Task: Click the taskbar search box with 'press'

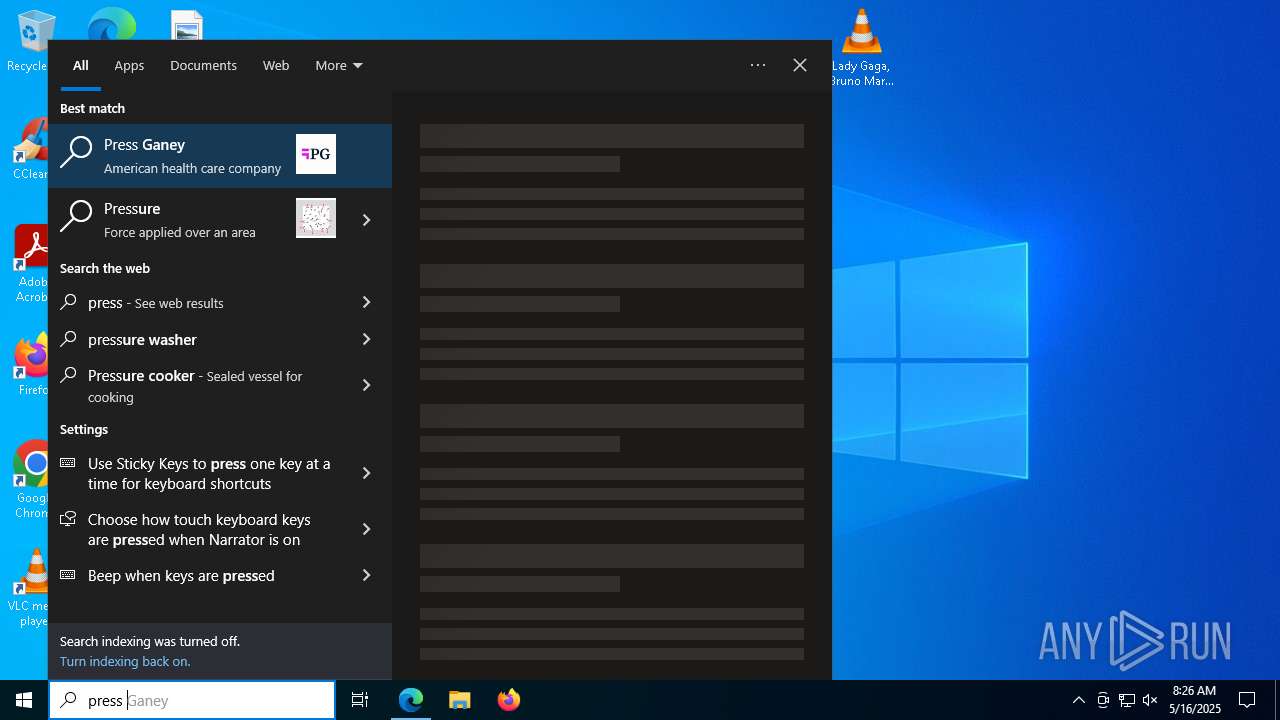Action: pos(192,700)
